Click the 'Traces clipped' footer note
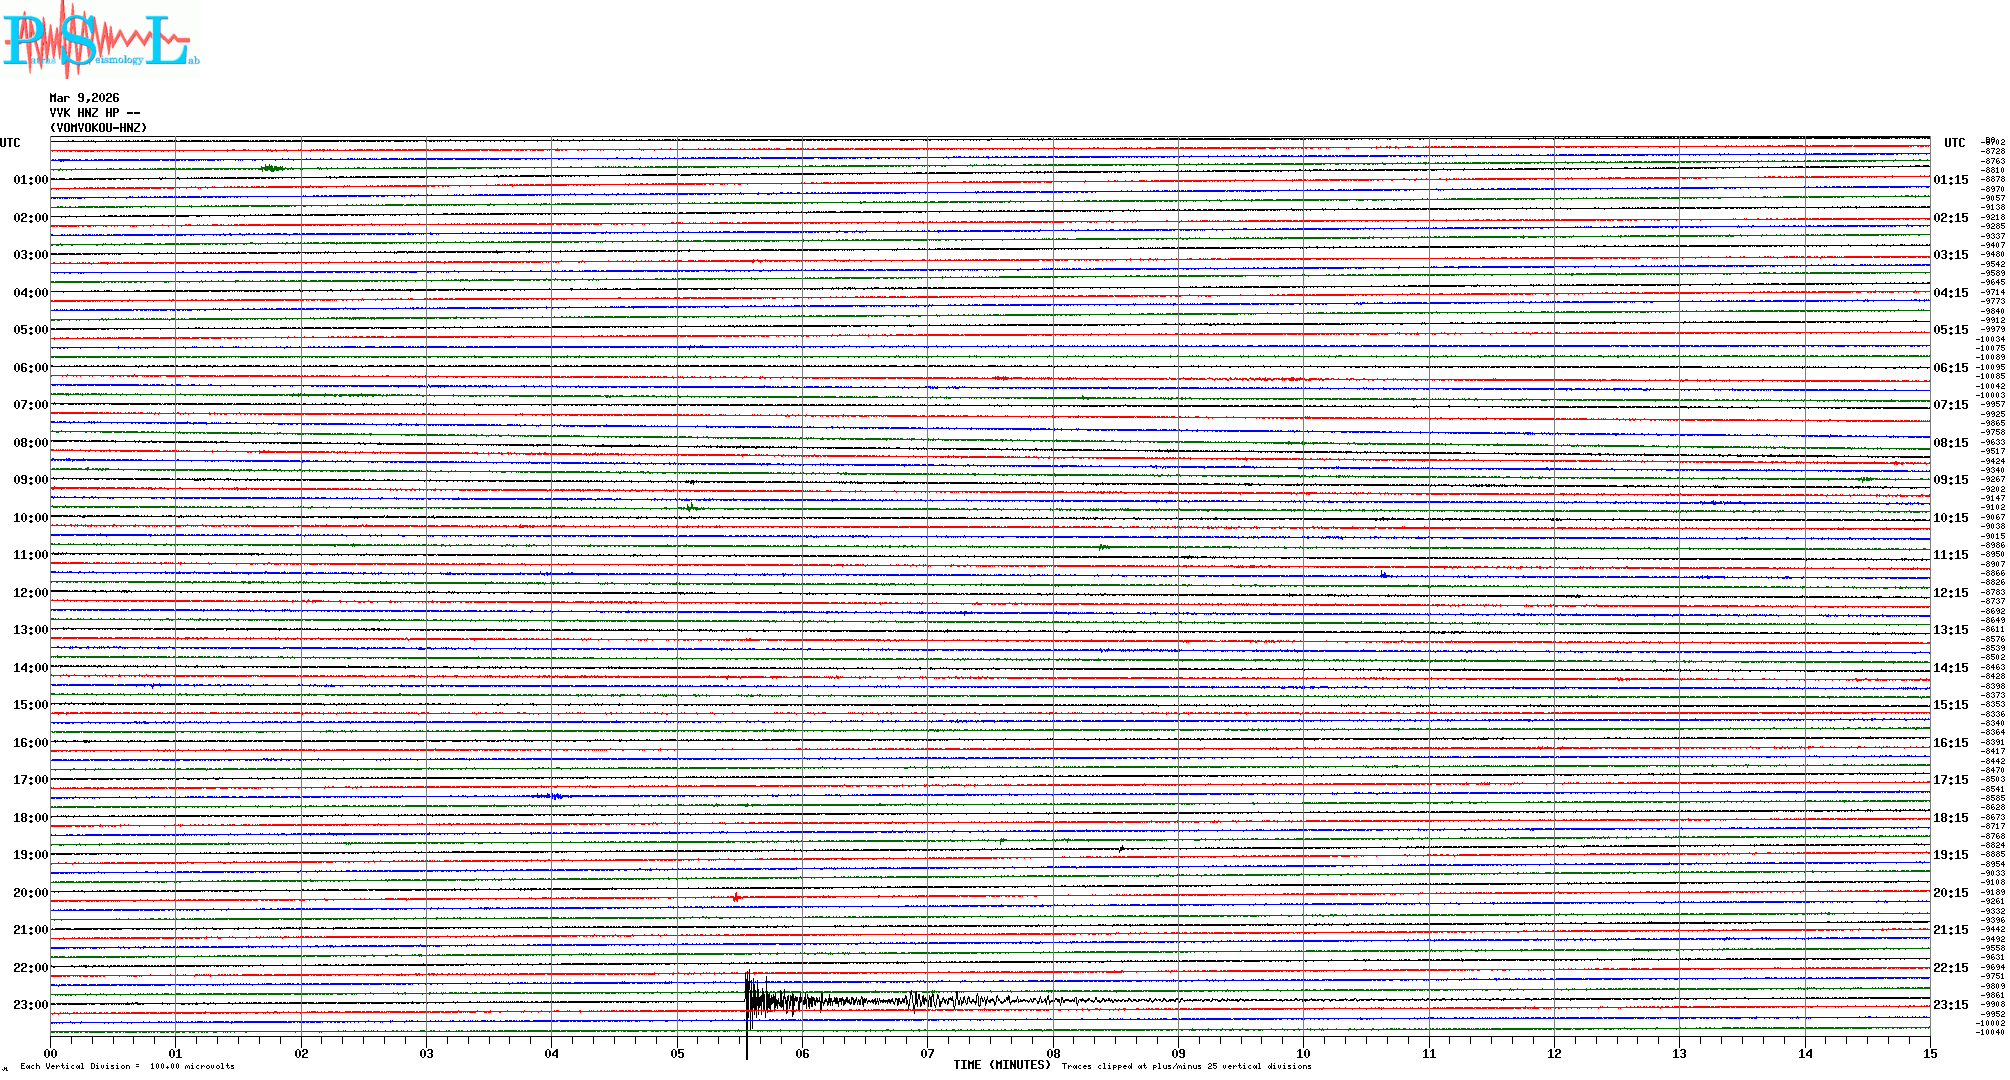Screen dimensions: 2010x1080 pos(1186,1066)
